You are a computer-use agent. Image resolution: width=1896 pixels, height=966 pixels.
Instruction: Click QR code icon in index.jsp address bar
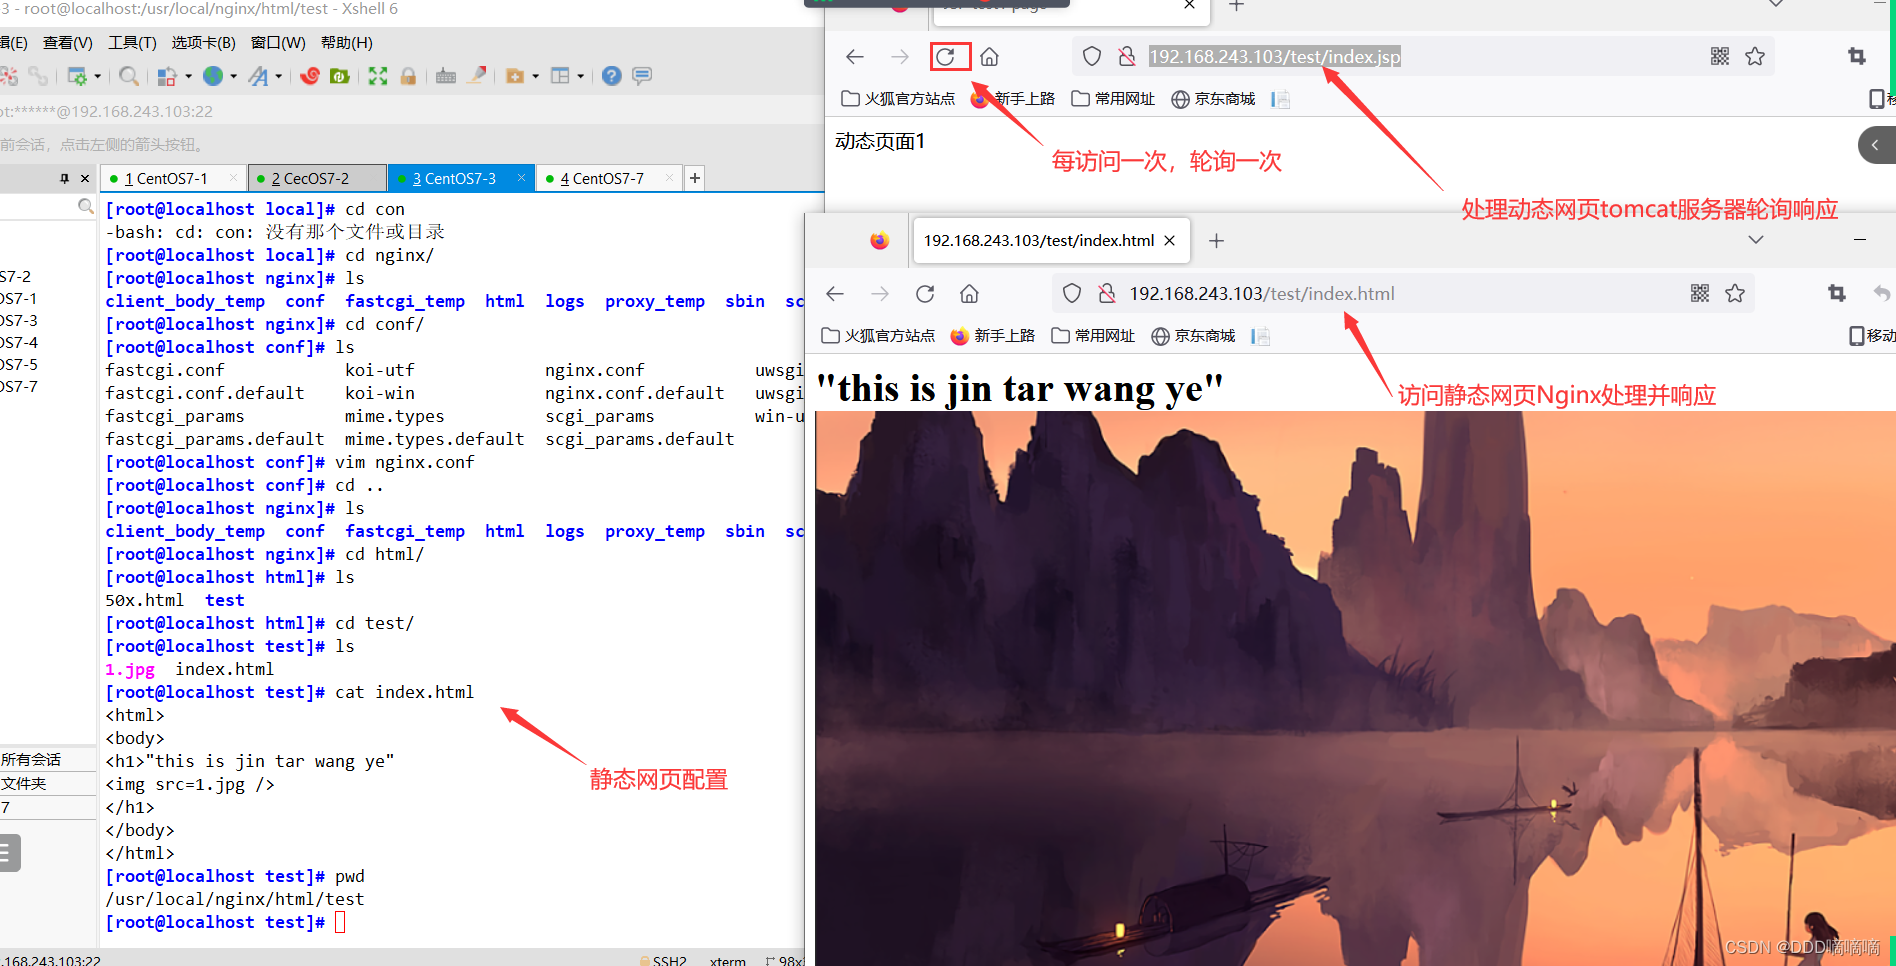(x=1720, y=57)
